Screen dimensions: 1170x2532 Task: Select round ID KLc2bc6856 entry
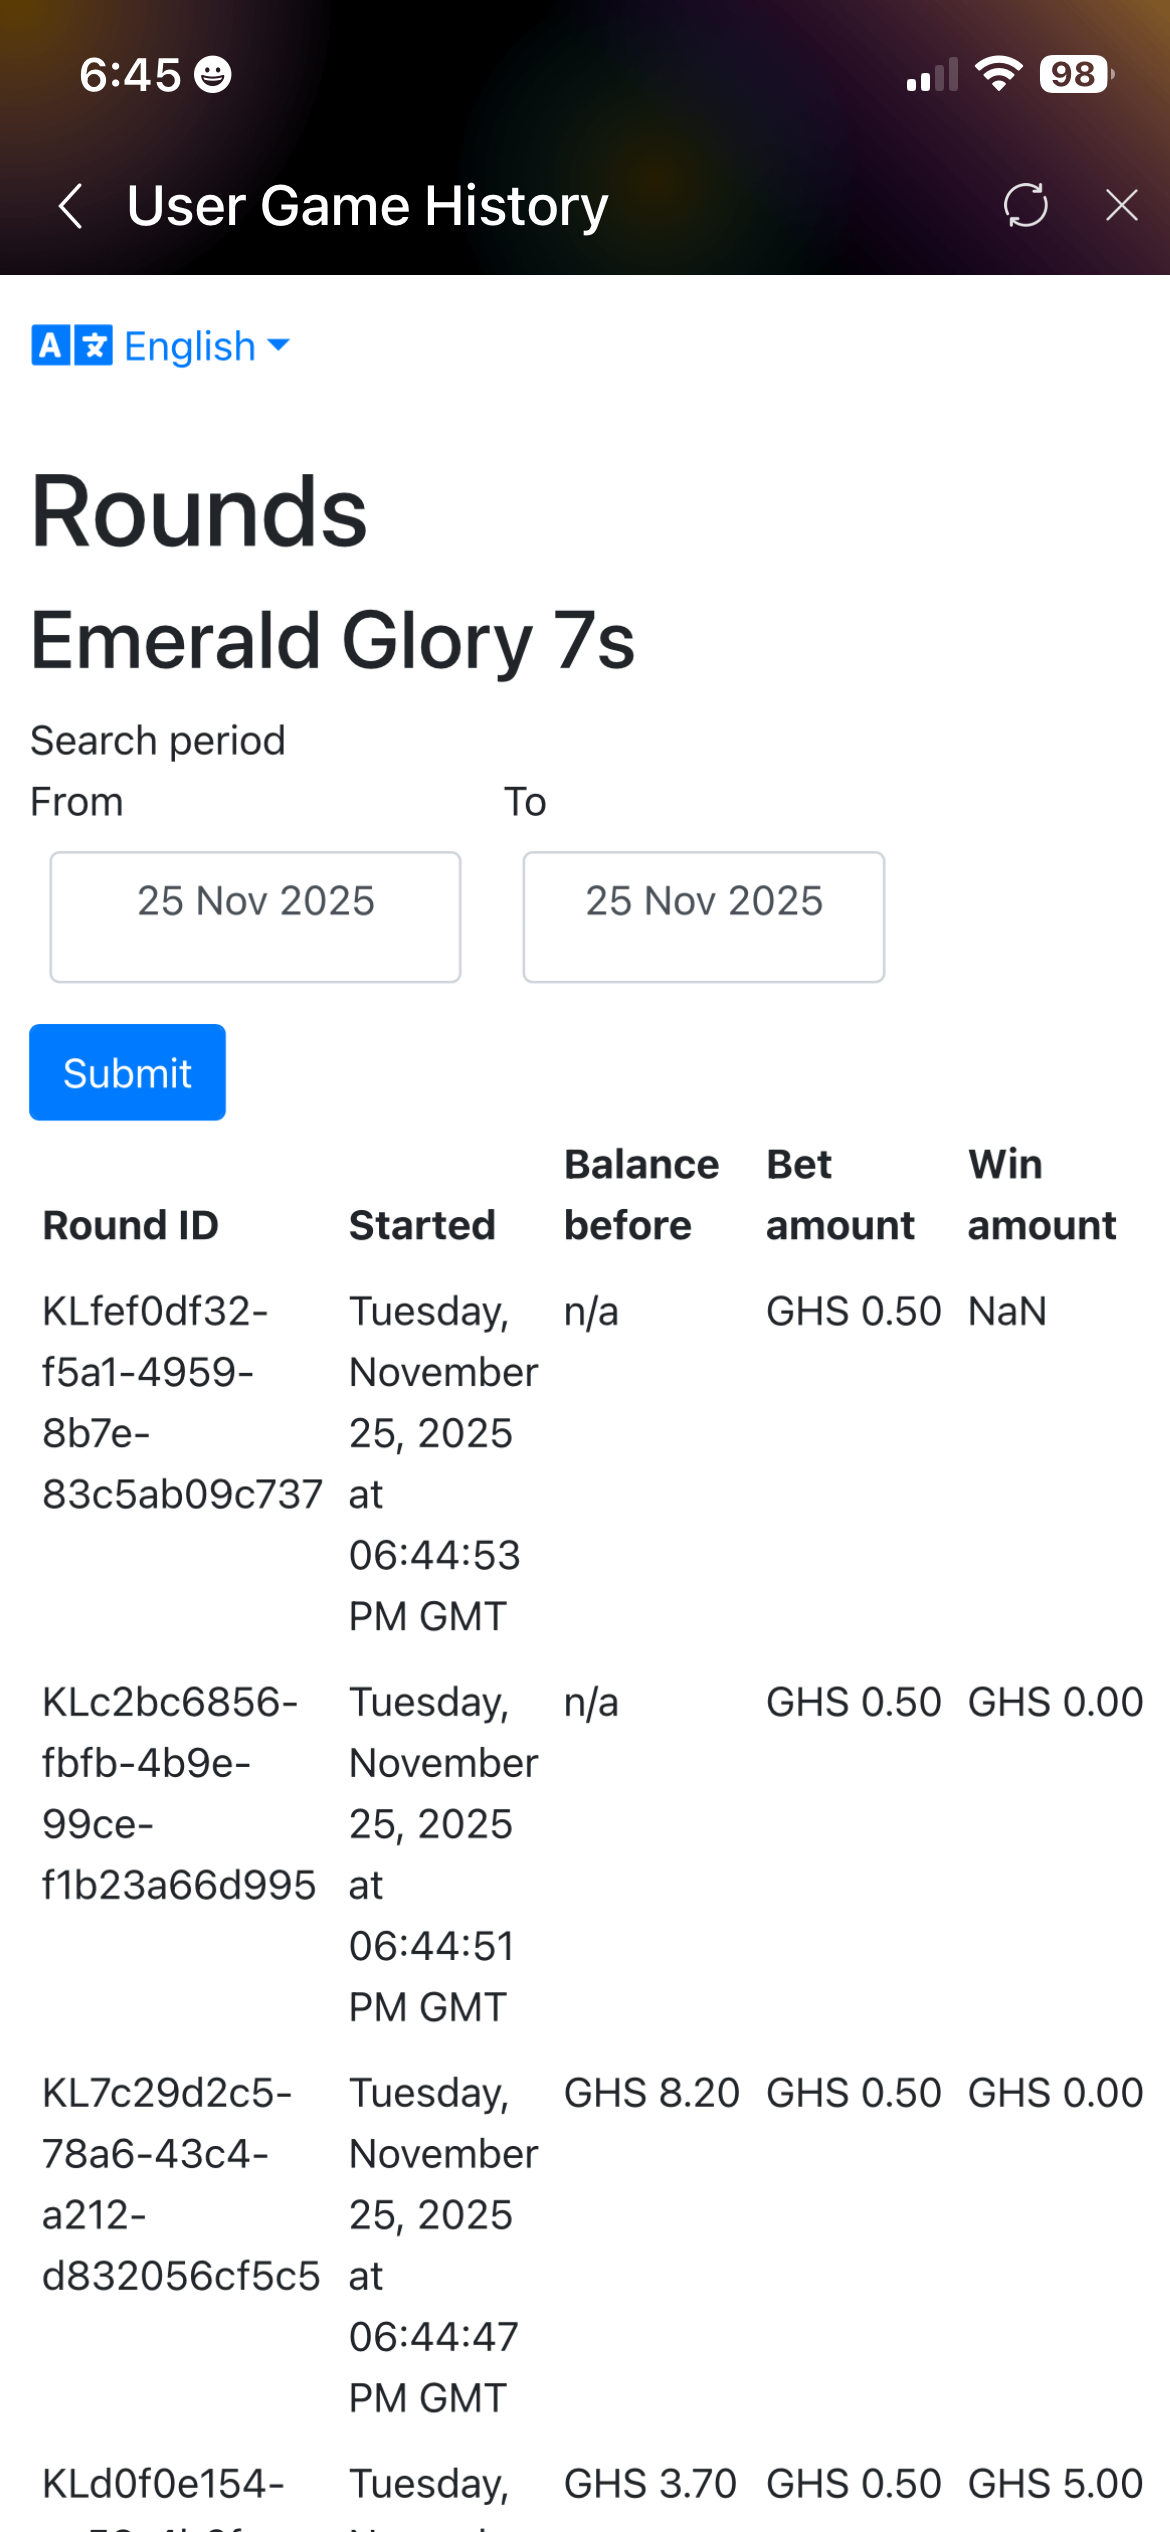point(178,1793)
